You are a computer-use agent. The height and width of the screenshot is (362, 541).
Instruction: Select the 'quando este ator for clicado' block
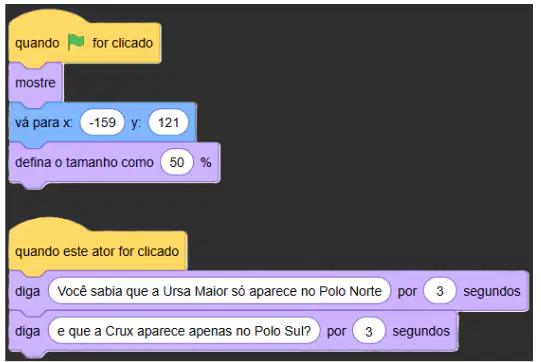click(x=98, y=247)
